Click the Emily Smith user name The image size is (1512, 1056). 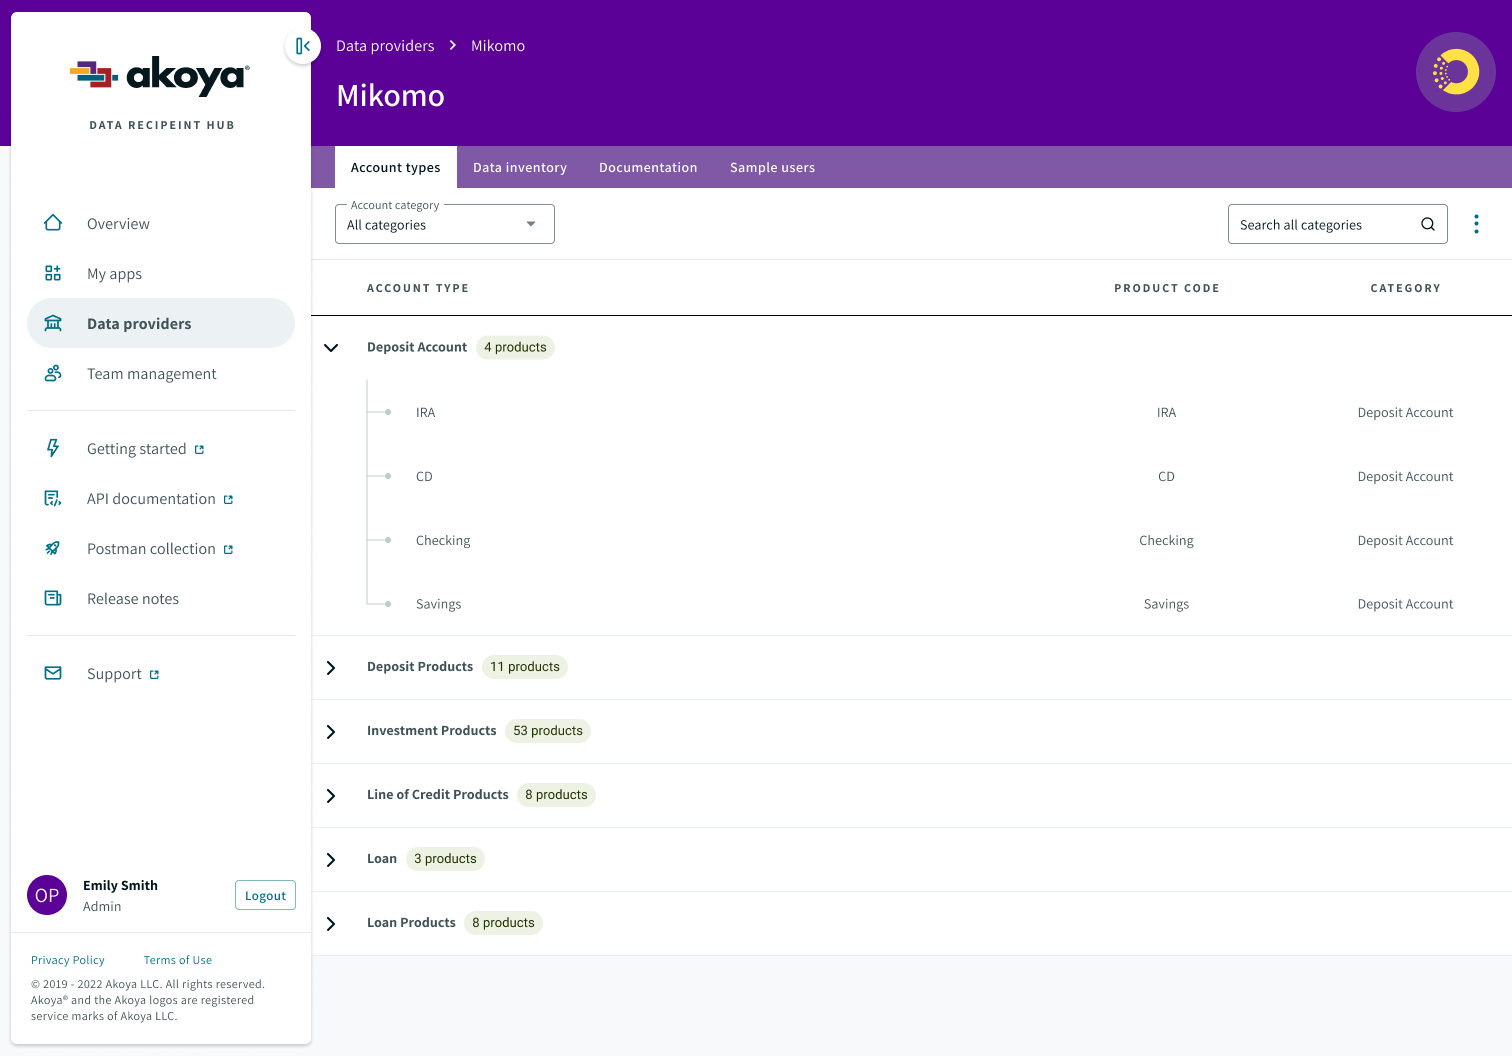(x=120, y=885)
